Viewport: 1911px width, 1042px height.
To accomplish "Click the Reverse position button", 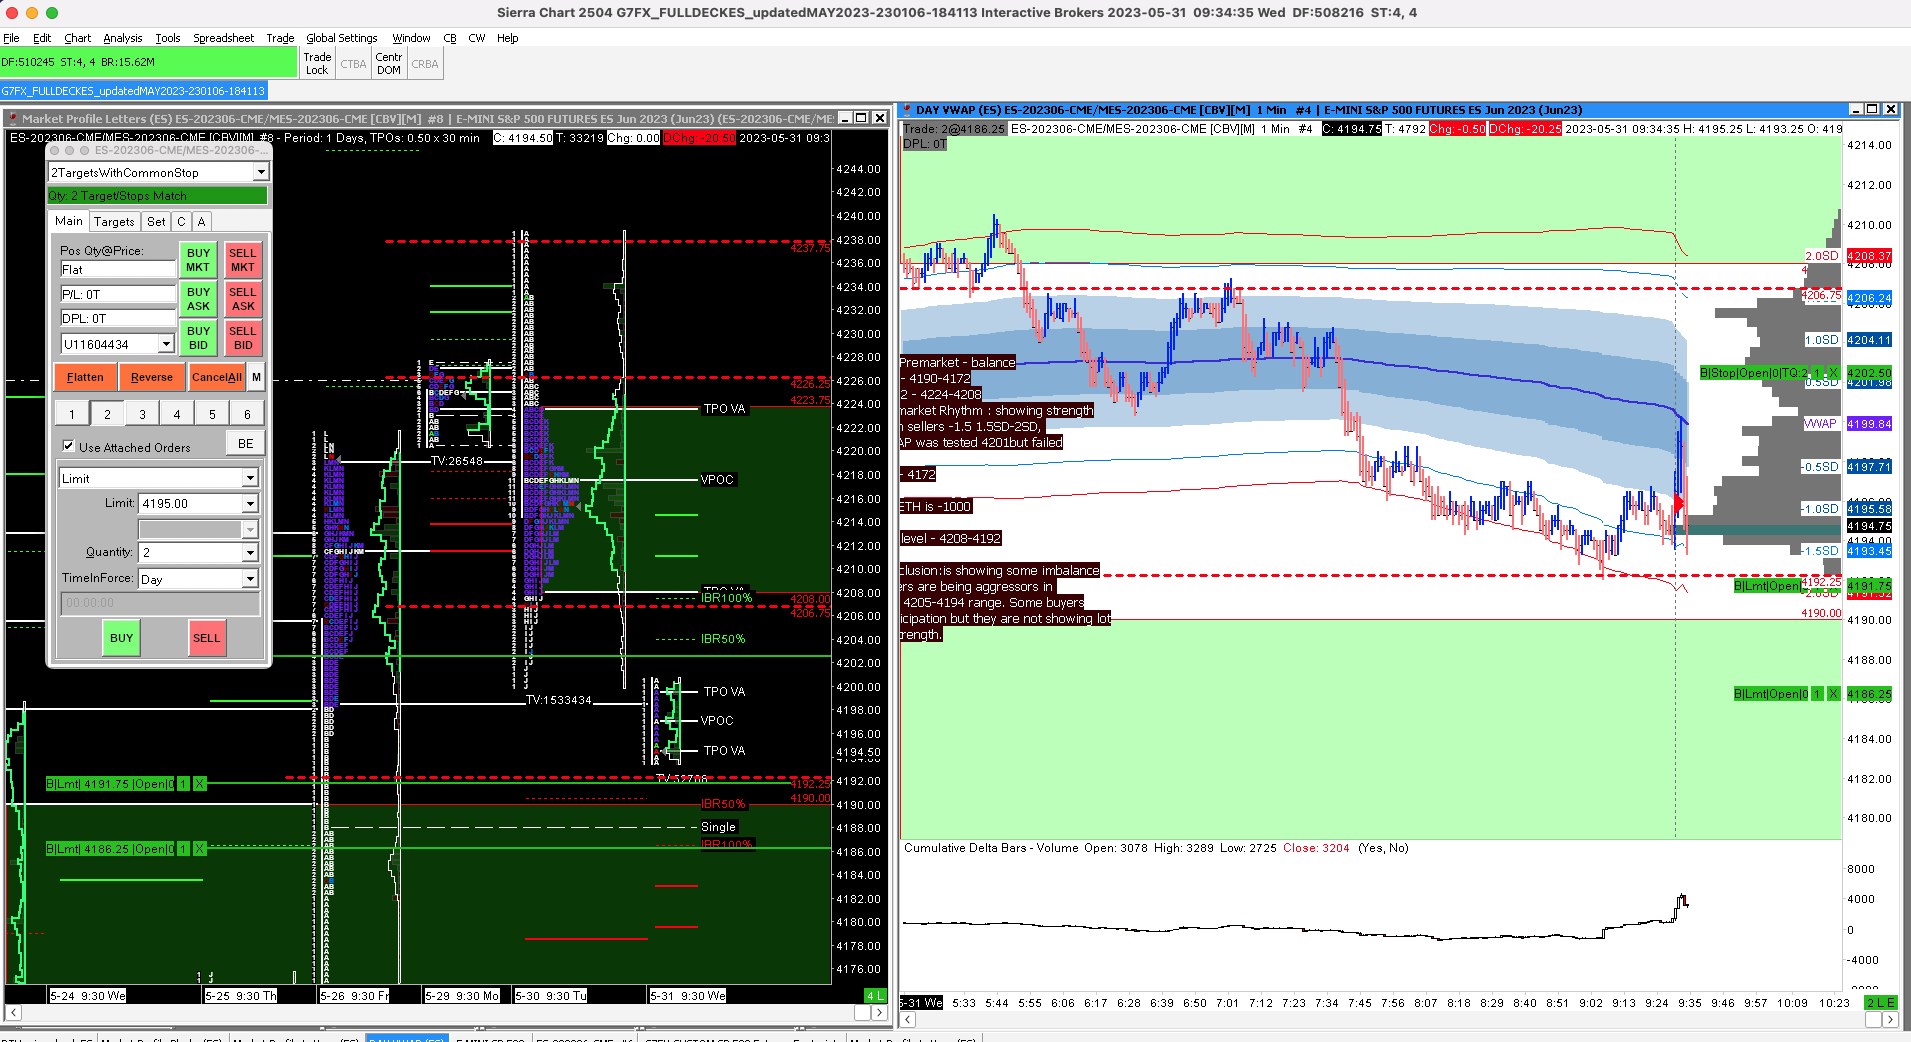I will click(x=152, y=377).
